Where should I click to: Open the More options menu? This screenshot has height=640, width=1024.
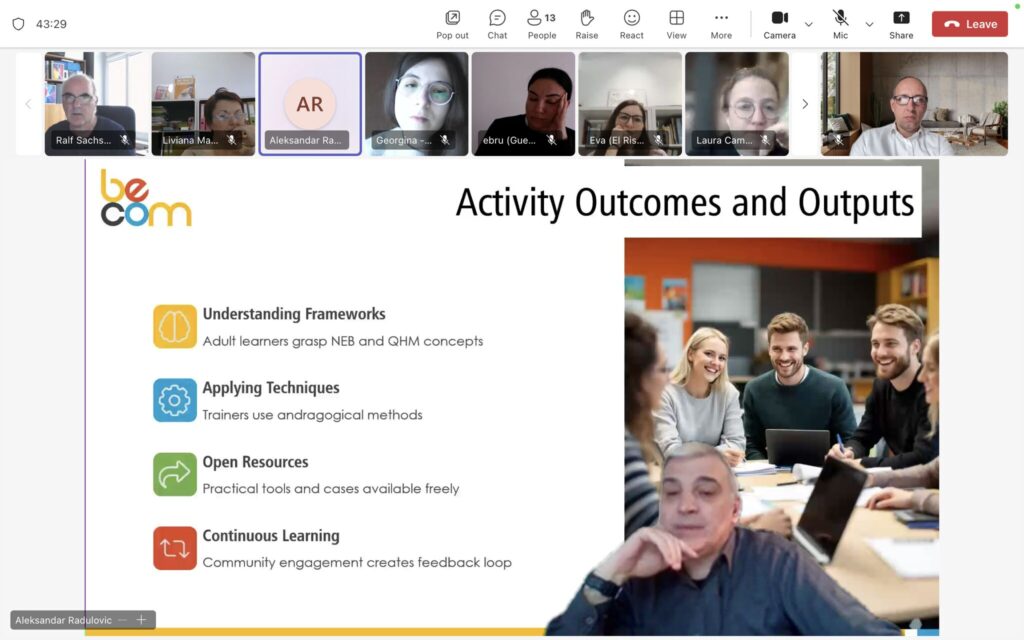(721, 24)
